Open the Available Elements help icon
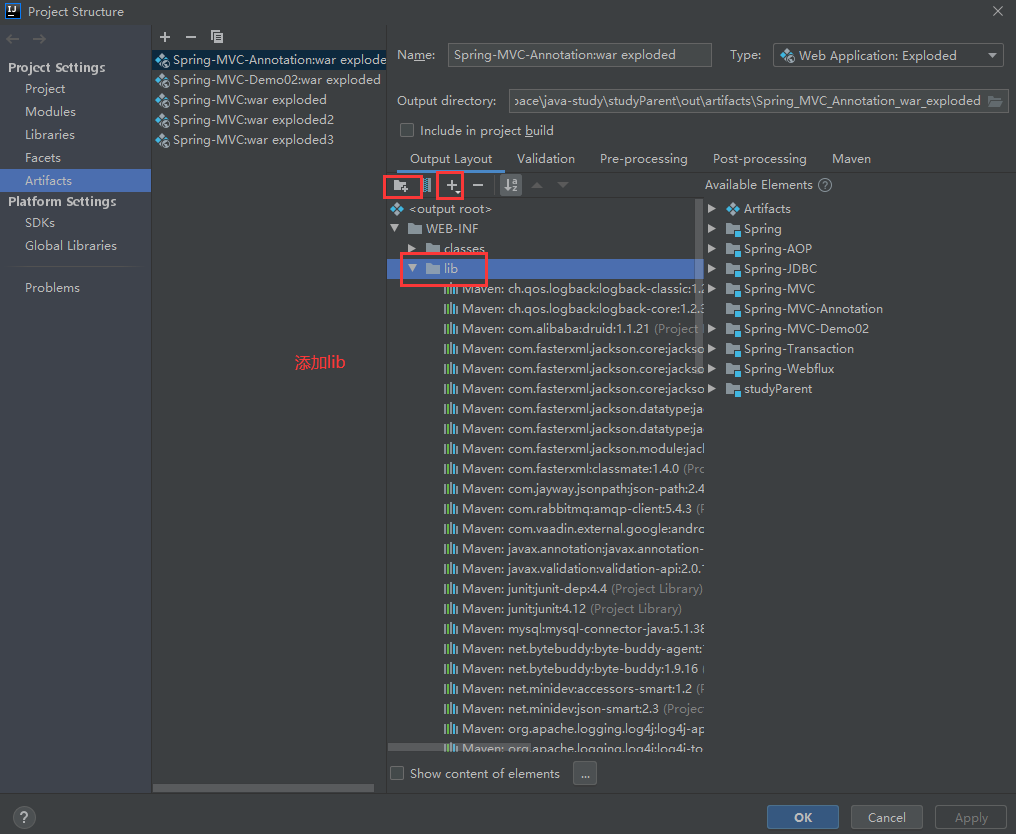 click(825, 185)
